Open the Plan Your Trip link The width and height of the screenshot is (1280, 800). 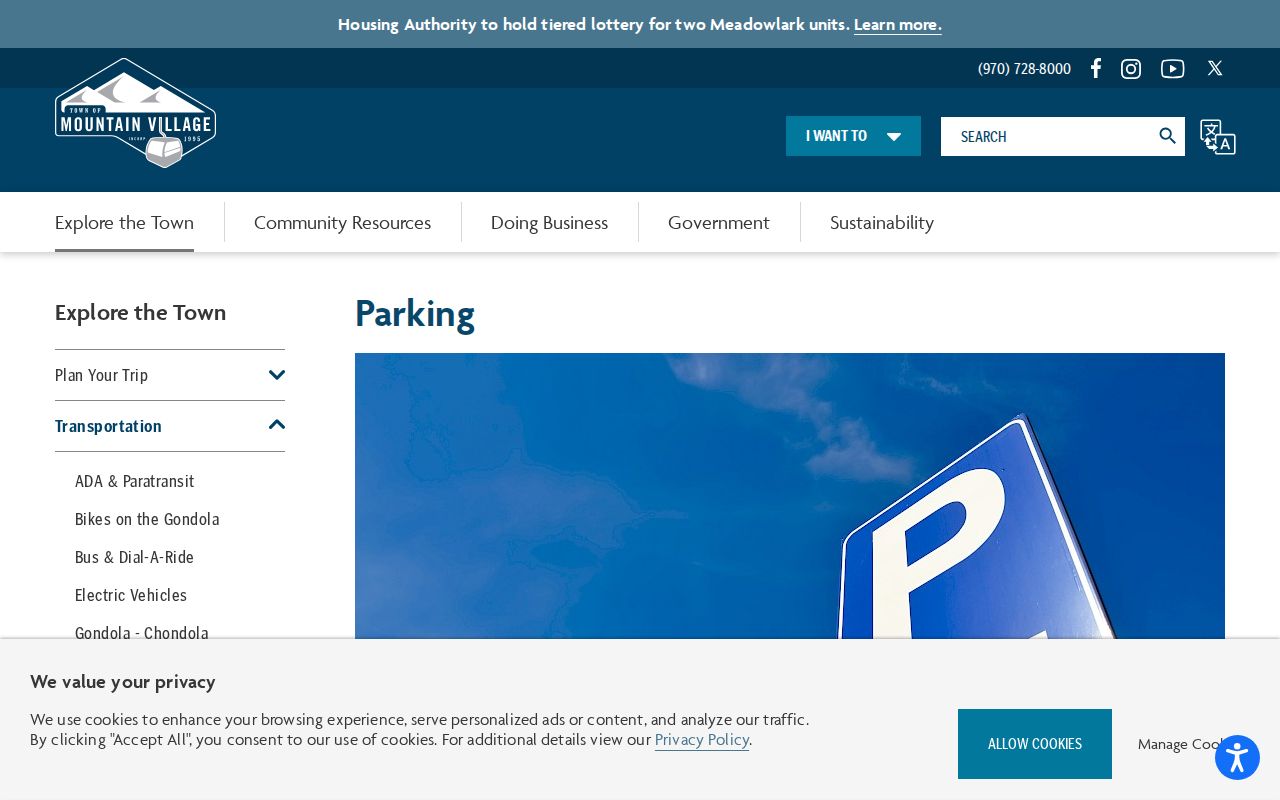pyautogui.click(x=101, y=375)
